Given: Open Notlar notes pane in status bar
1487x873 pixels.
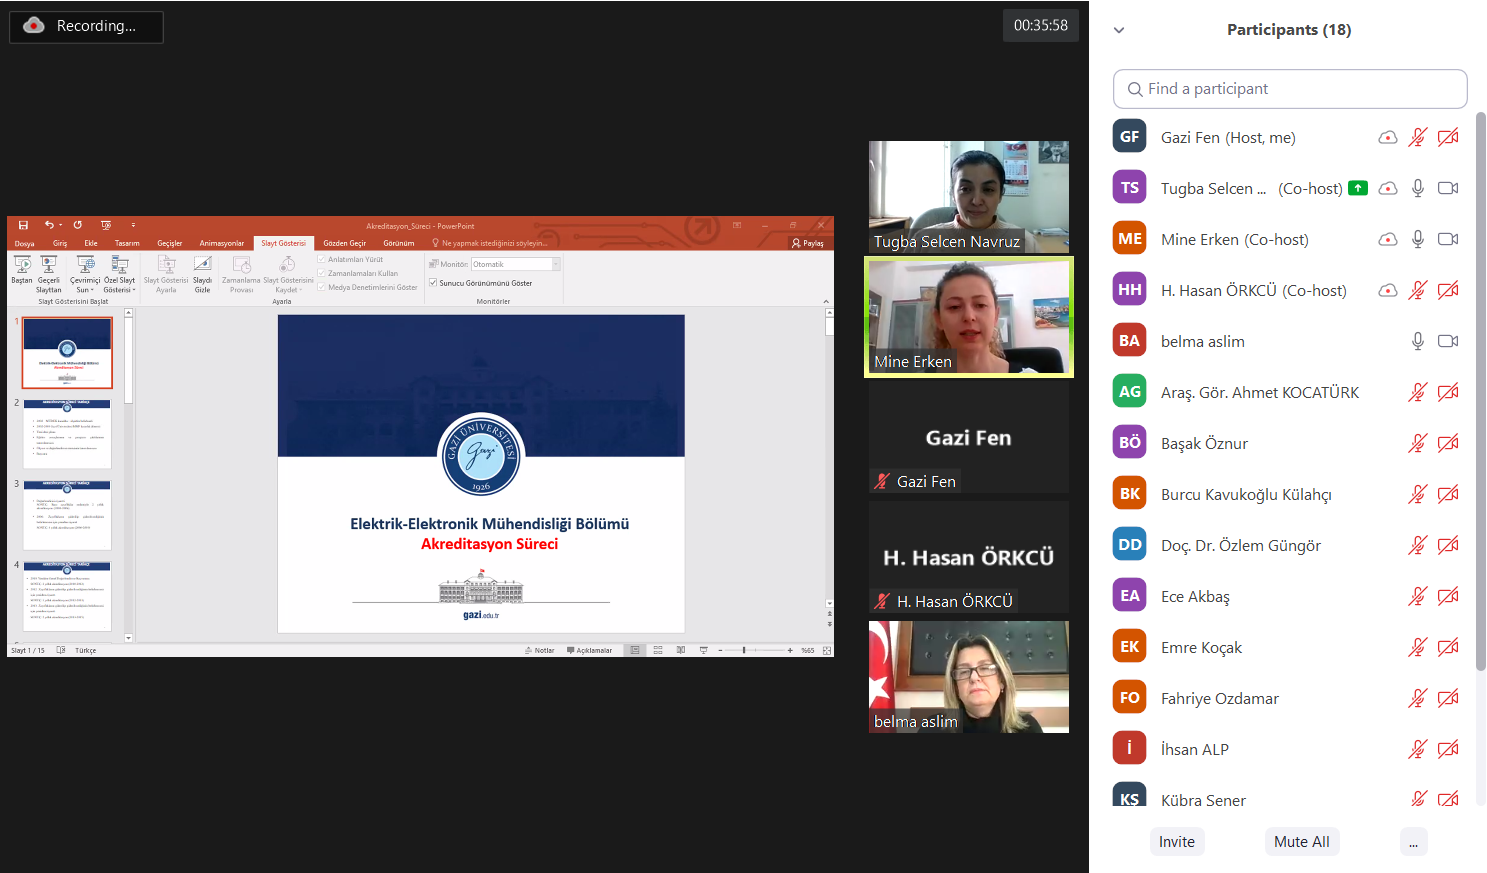Looking at the screenshot, I should coord(539,650).
